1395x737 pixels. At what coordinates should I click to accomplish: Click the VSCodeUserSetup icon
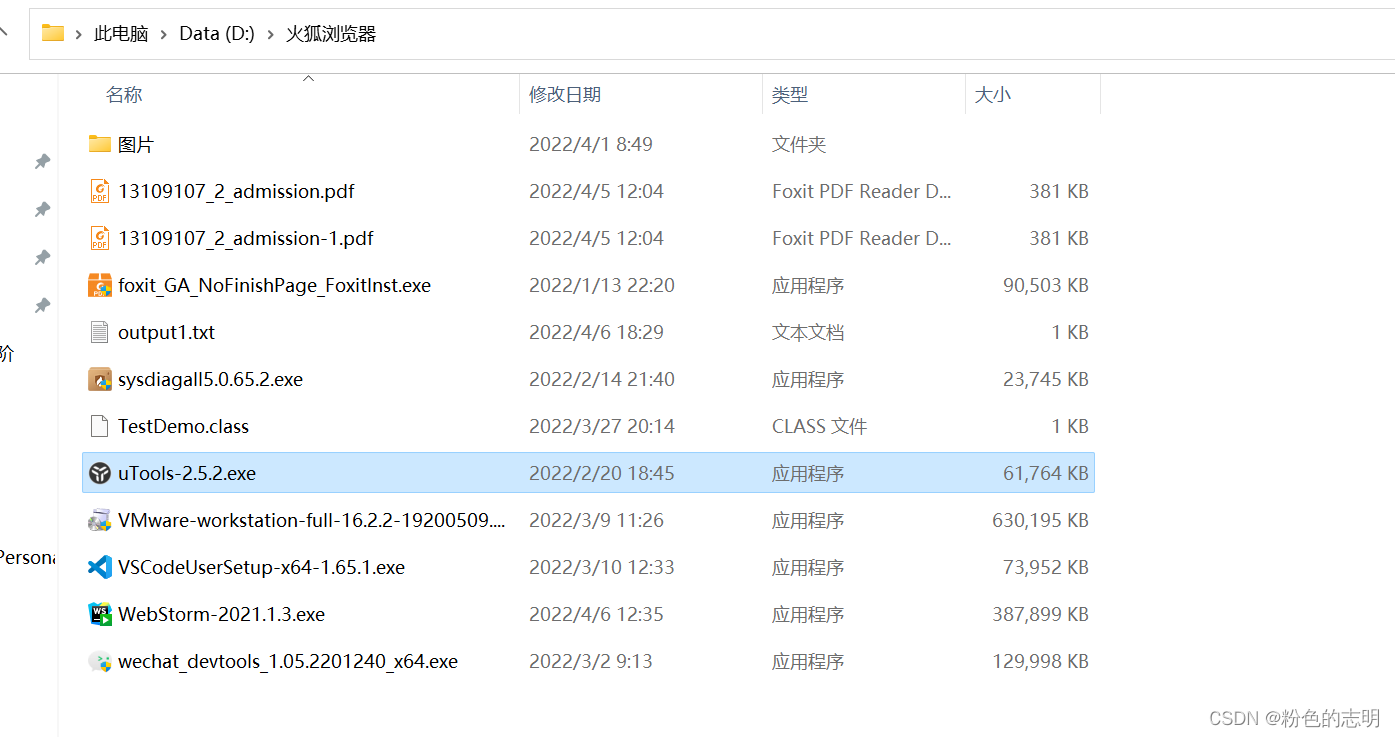coord(99,567)
